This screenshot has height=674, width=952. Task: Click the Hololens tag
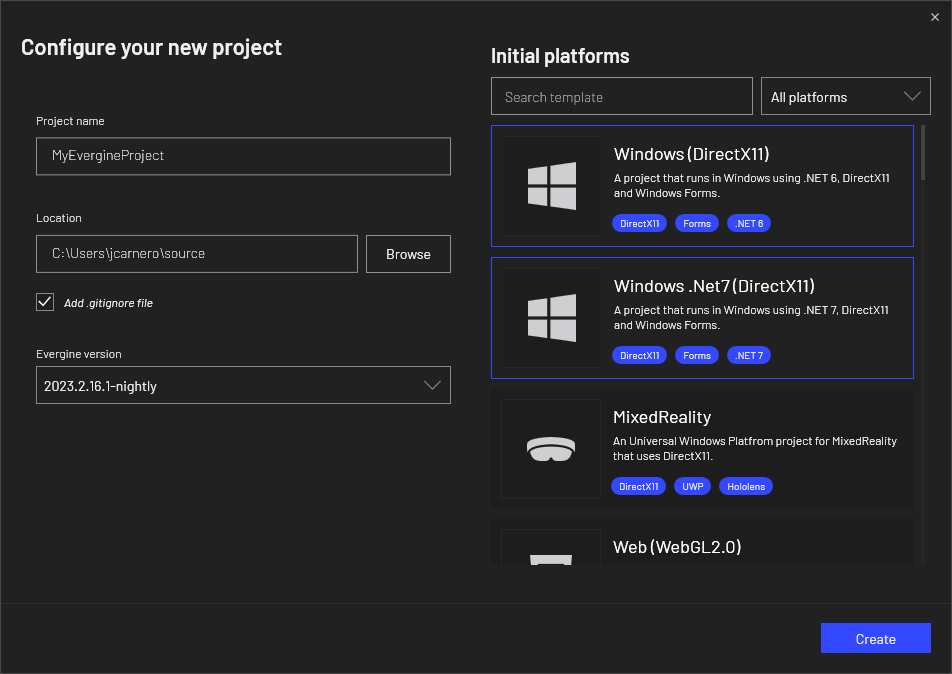point(746,486)
